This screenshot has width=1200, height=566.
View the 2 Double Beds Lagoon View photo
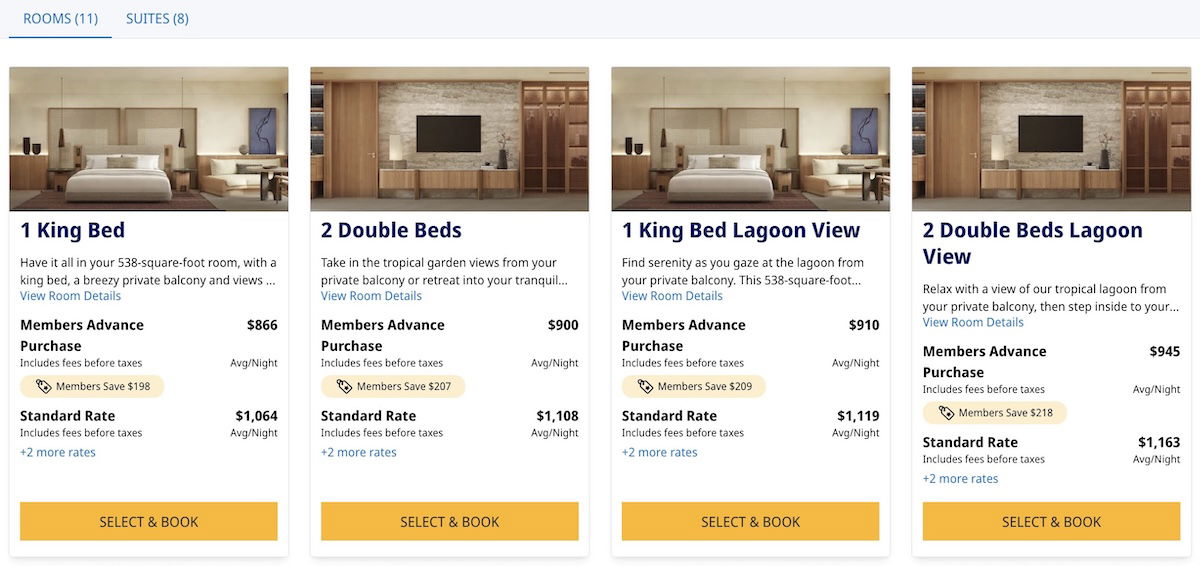coord(1052,139)
